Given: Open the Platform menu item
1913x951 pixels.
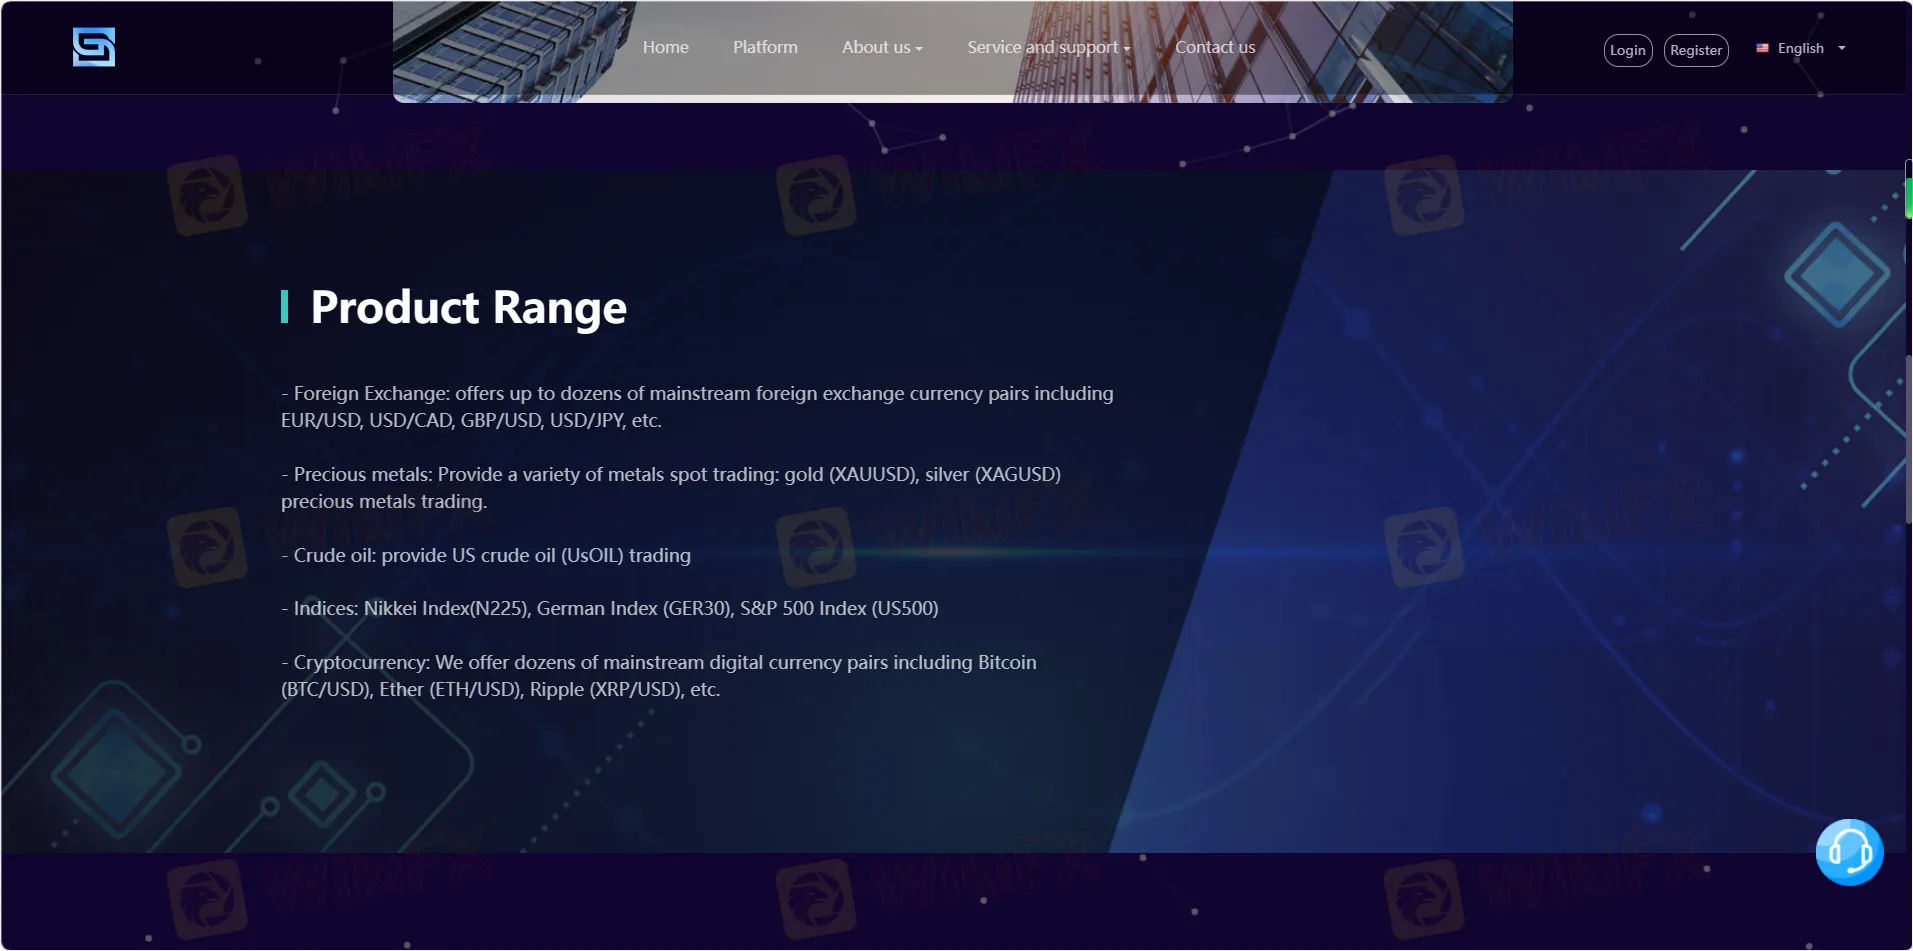Looking at the screenshot, I should [x=765, y=47].
